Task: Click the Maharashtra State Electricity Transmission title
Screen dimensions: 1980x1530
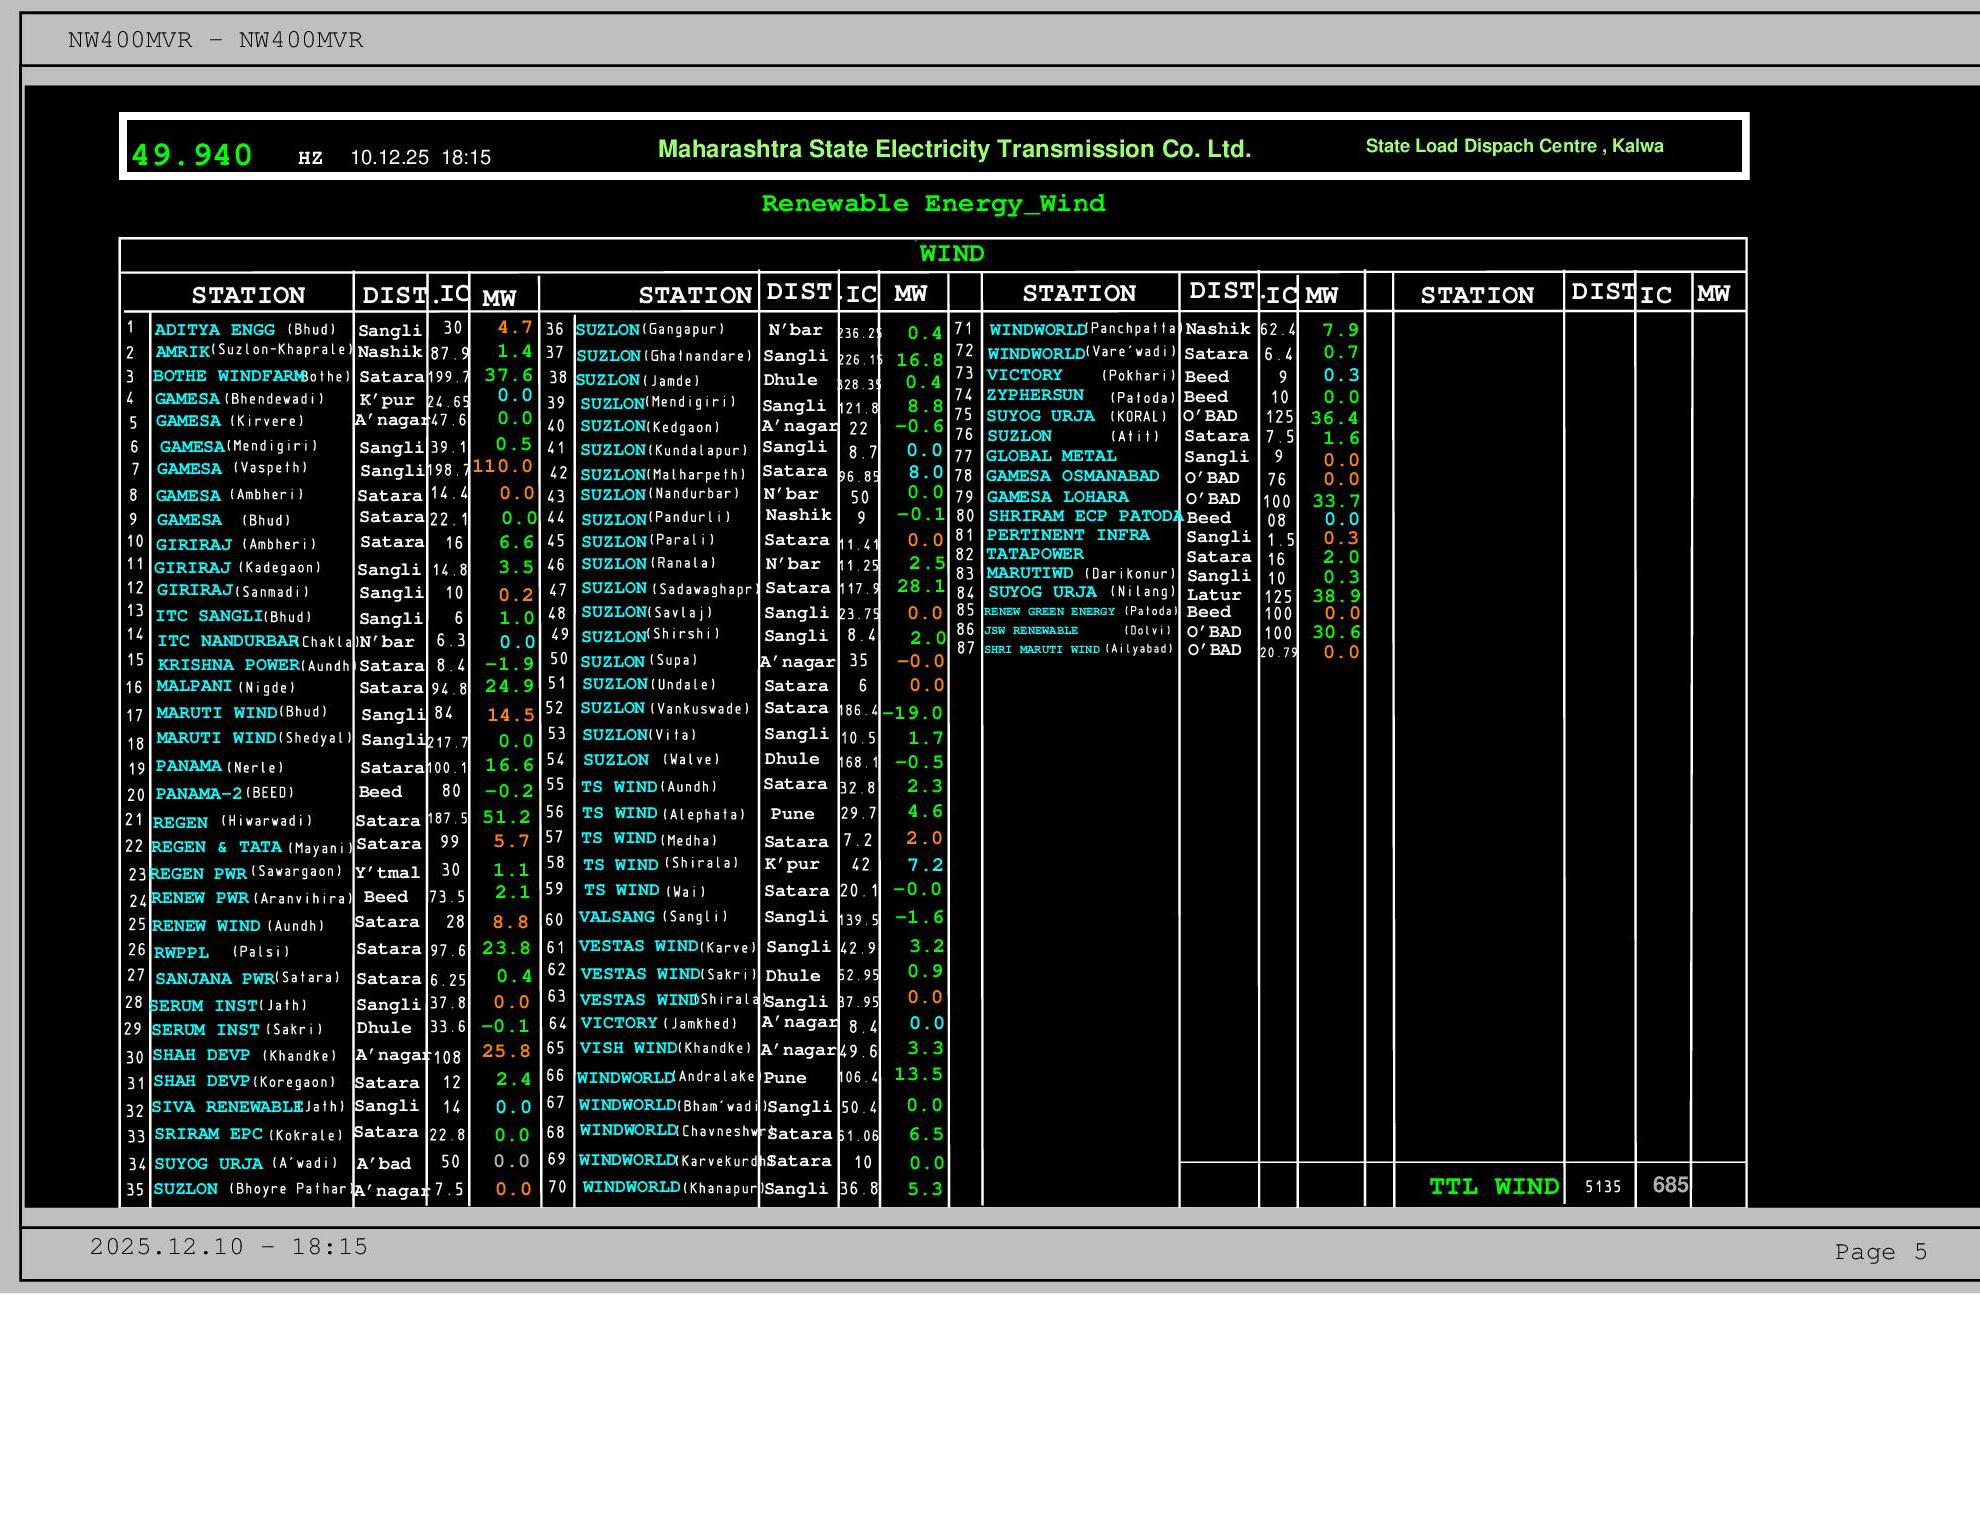Action: point(954,149)
